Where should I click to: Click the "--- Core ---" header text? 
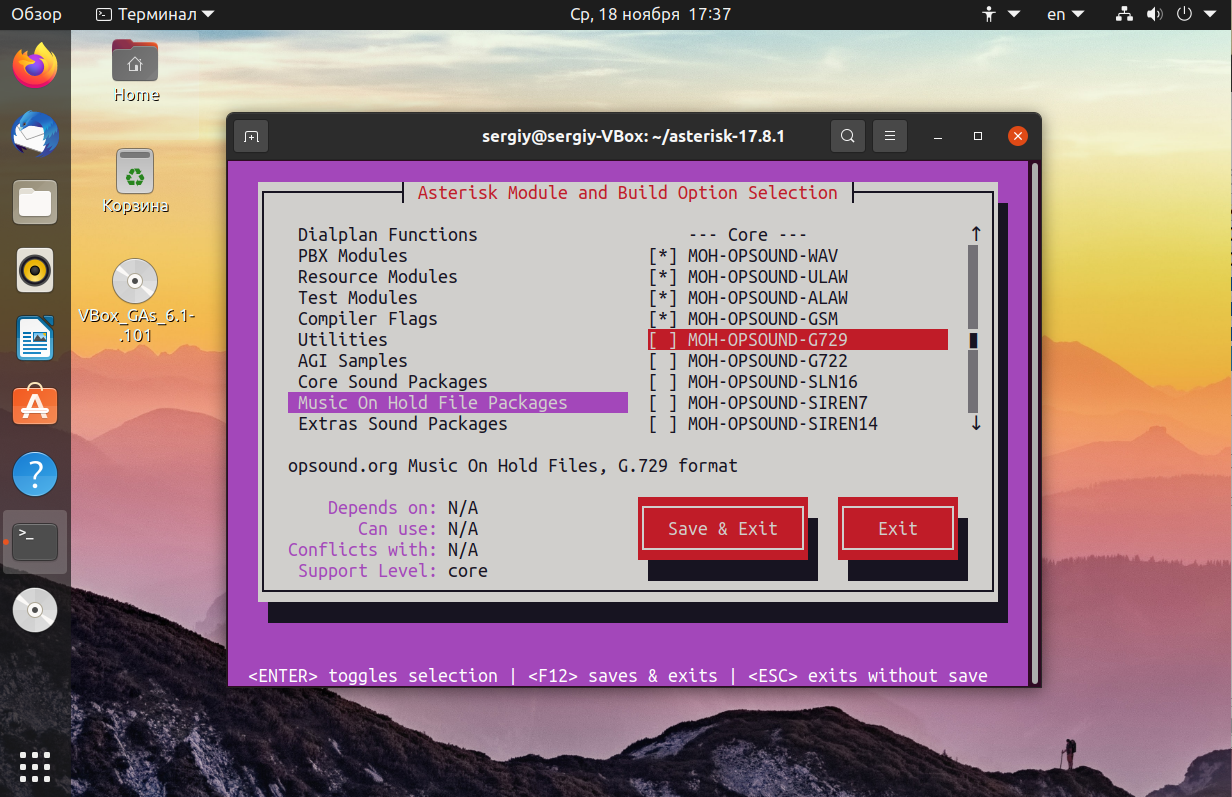tap(748, 235)
